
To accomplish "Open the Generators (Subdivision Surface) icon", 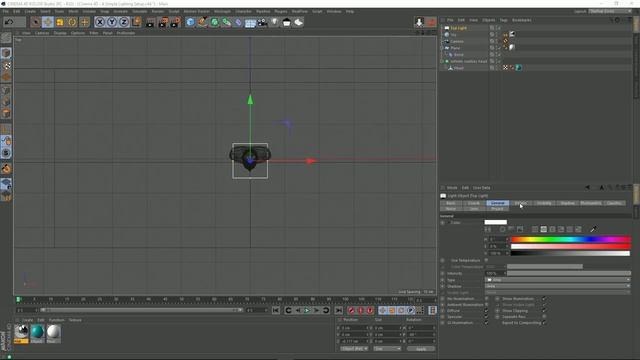I will (x=215, y=22).
